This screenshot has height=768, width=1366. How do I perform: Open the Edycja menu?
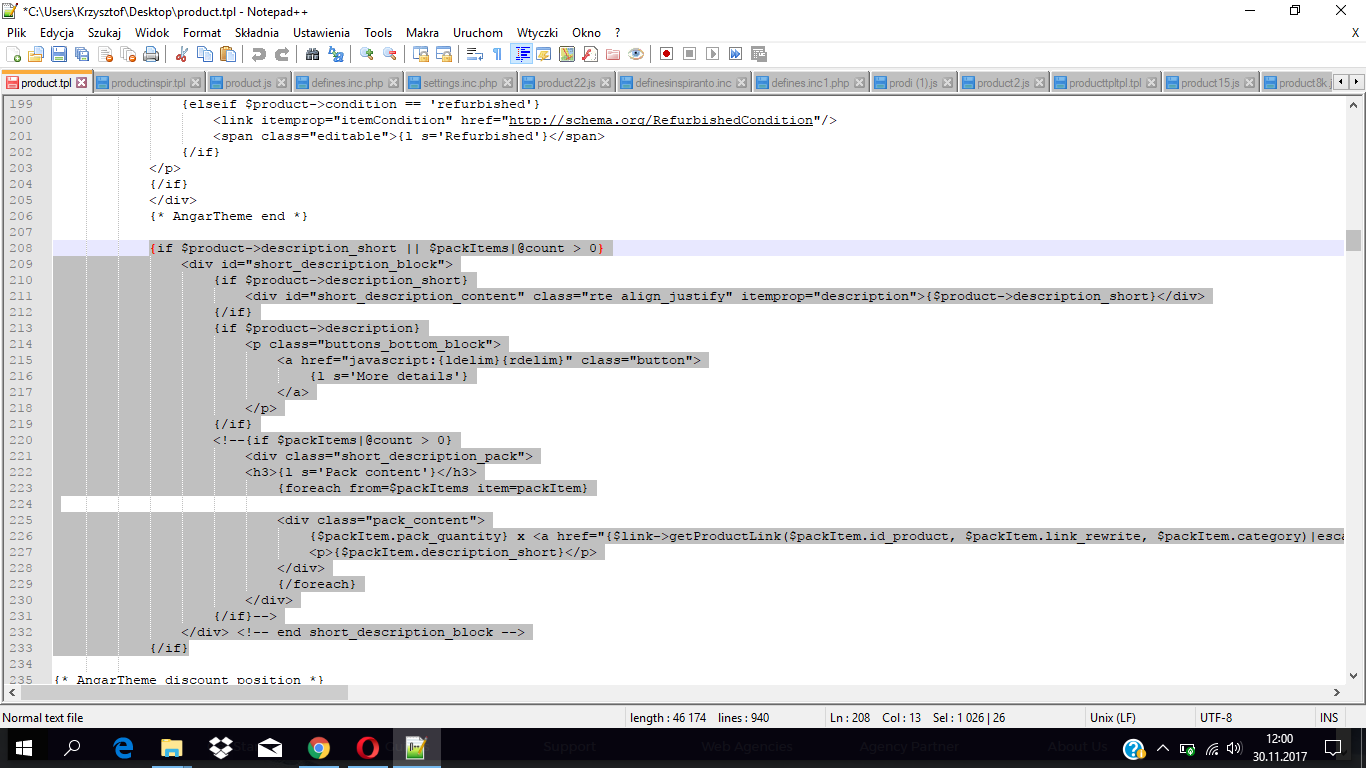coord(57,33)
